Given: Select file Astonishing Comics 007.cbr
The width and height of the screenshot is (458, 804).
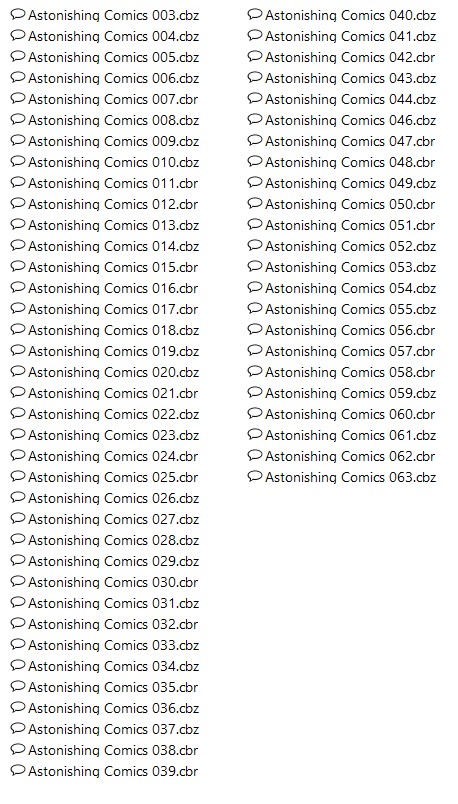Looking at the screenshot, I should click(x=113, y=99).
